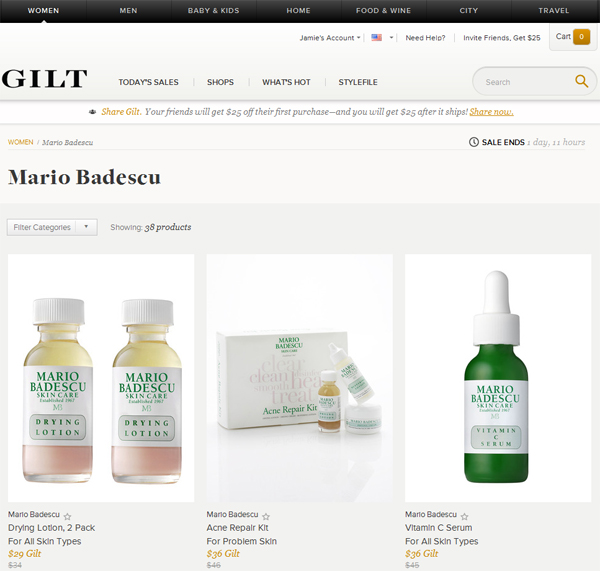Click the GILT logo
600x571 pixels.
click(x=44, y=79)
